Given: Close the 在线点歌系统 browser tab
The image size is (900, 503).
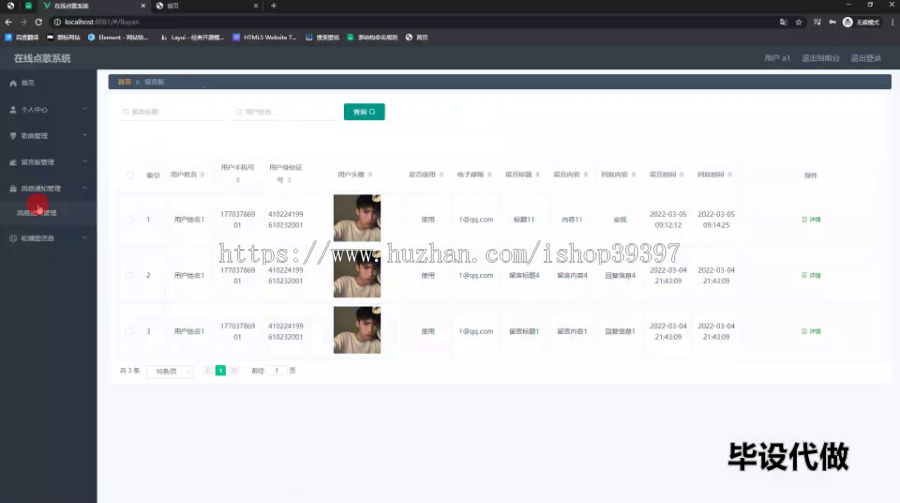Looking at the screenshot, I should coord(143,6).
